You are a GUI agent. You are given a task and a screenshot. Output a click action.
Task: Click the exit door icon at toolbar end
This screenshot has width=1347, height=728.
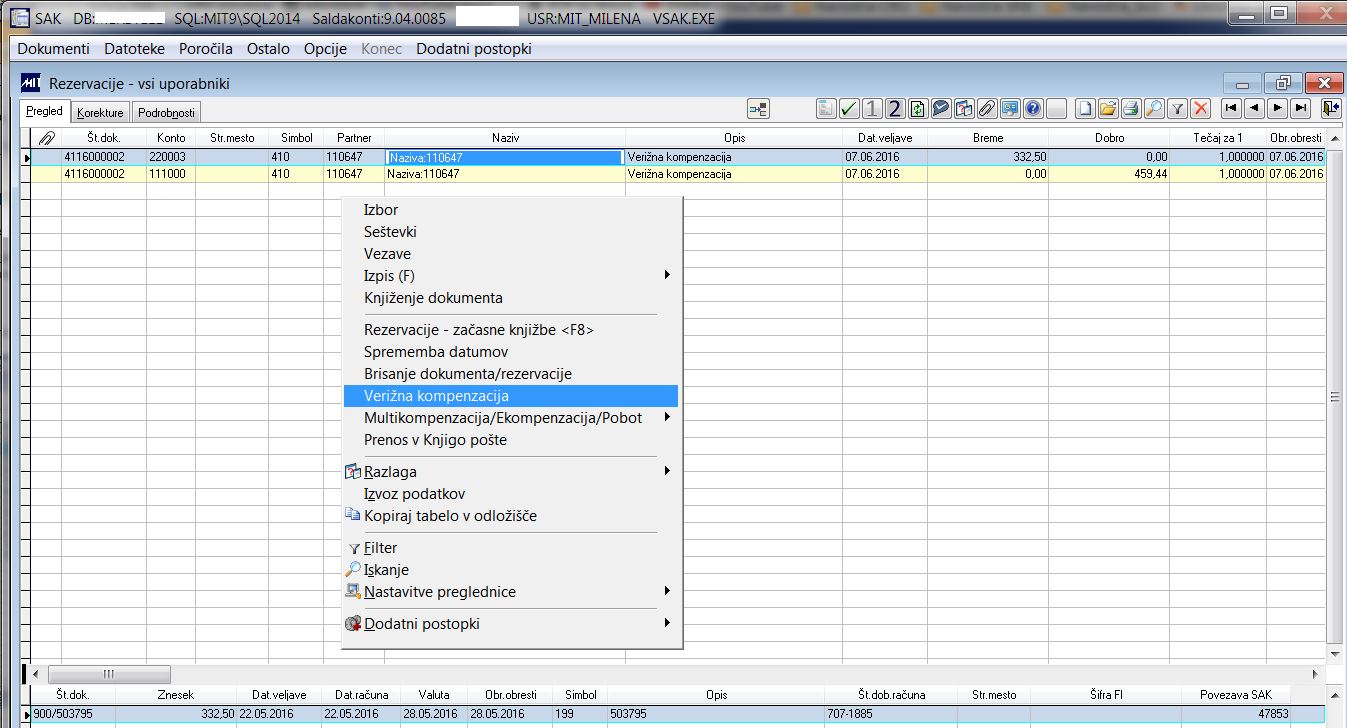[x=1329, y=108]
